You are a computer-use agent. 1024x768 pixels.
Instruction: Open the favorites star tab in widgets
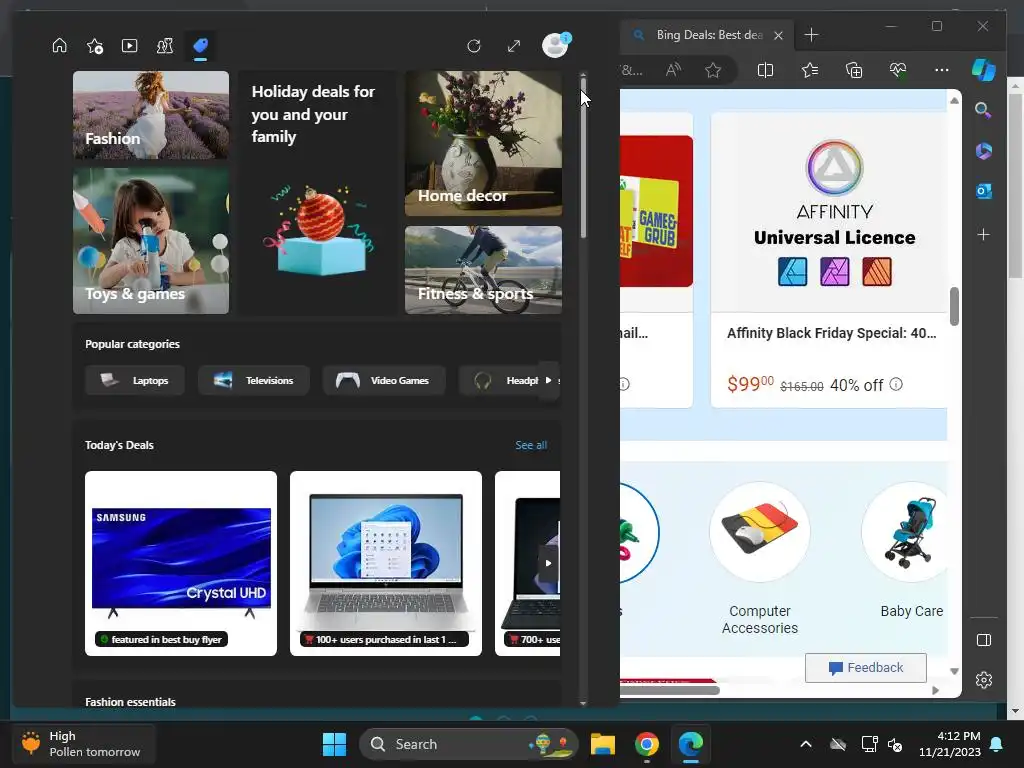(x=95, y=46)
